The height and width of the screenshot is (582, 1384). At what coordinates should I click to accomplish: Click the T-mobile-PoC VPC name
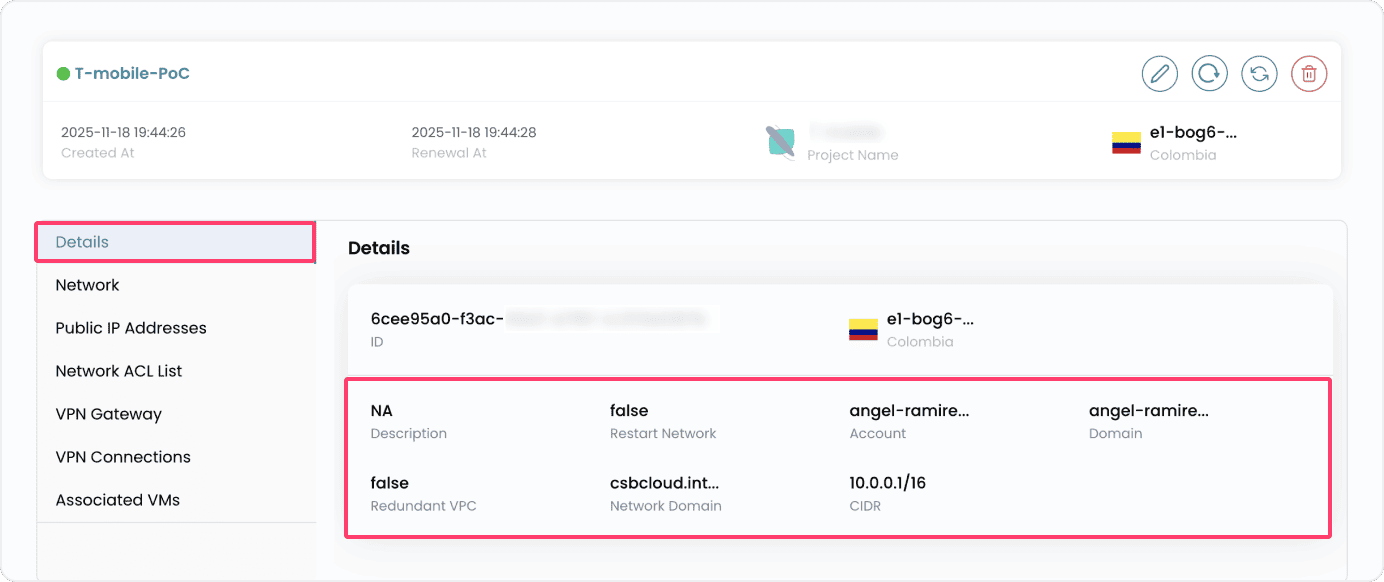coord(132,74)
